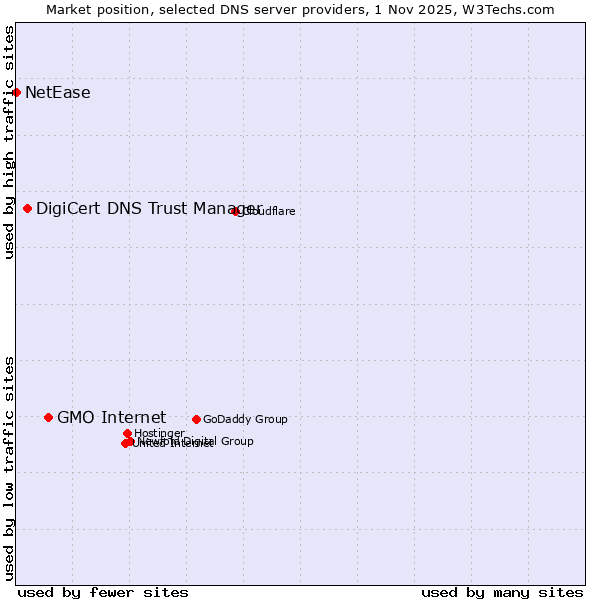
Task: Click the GoDaddy Group label
Action: 245,420
